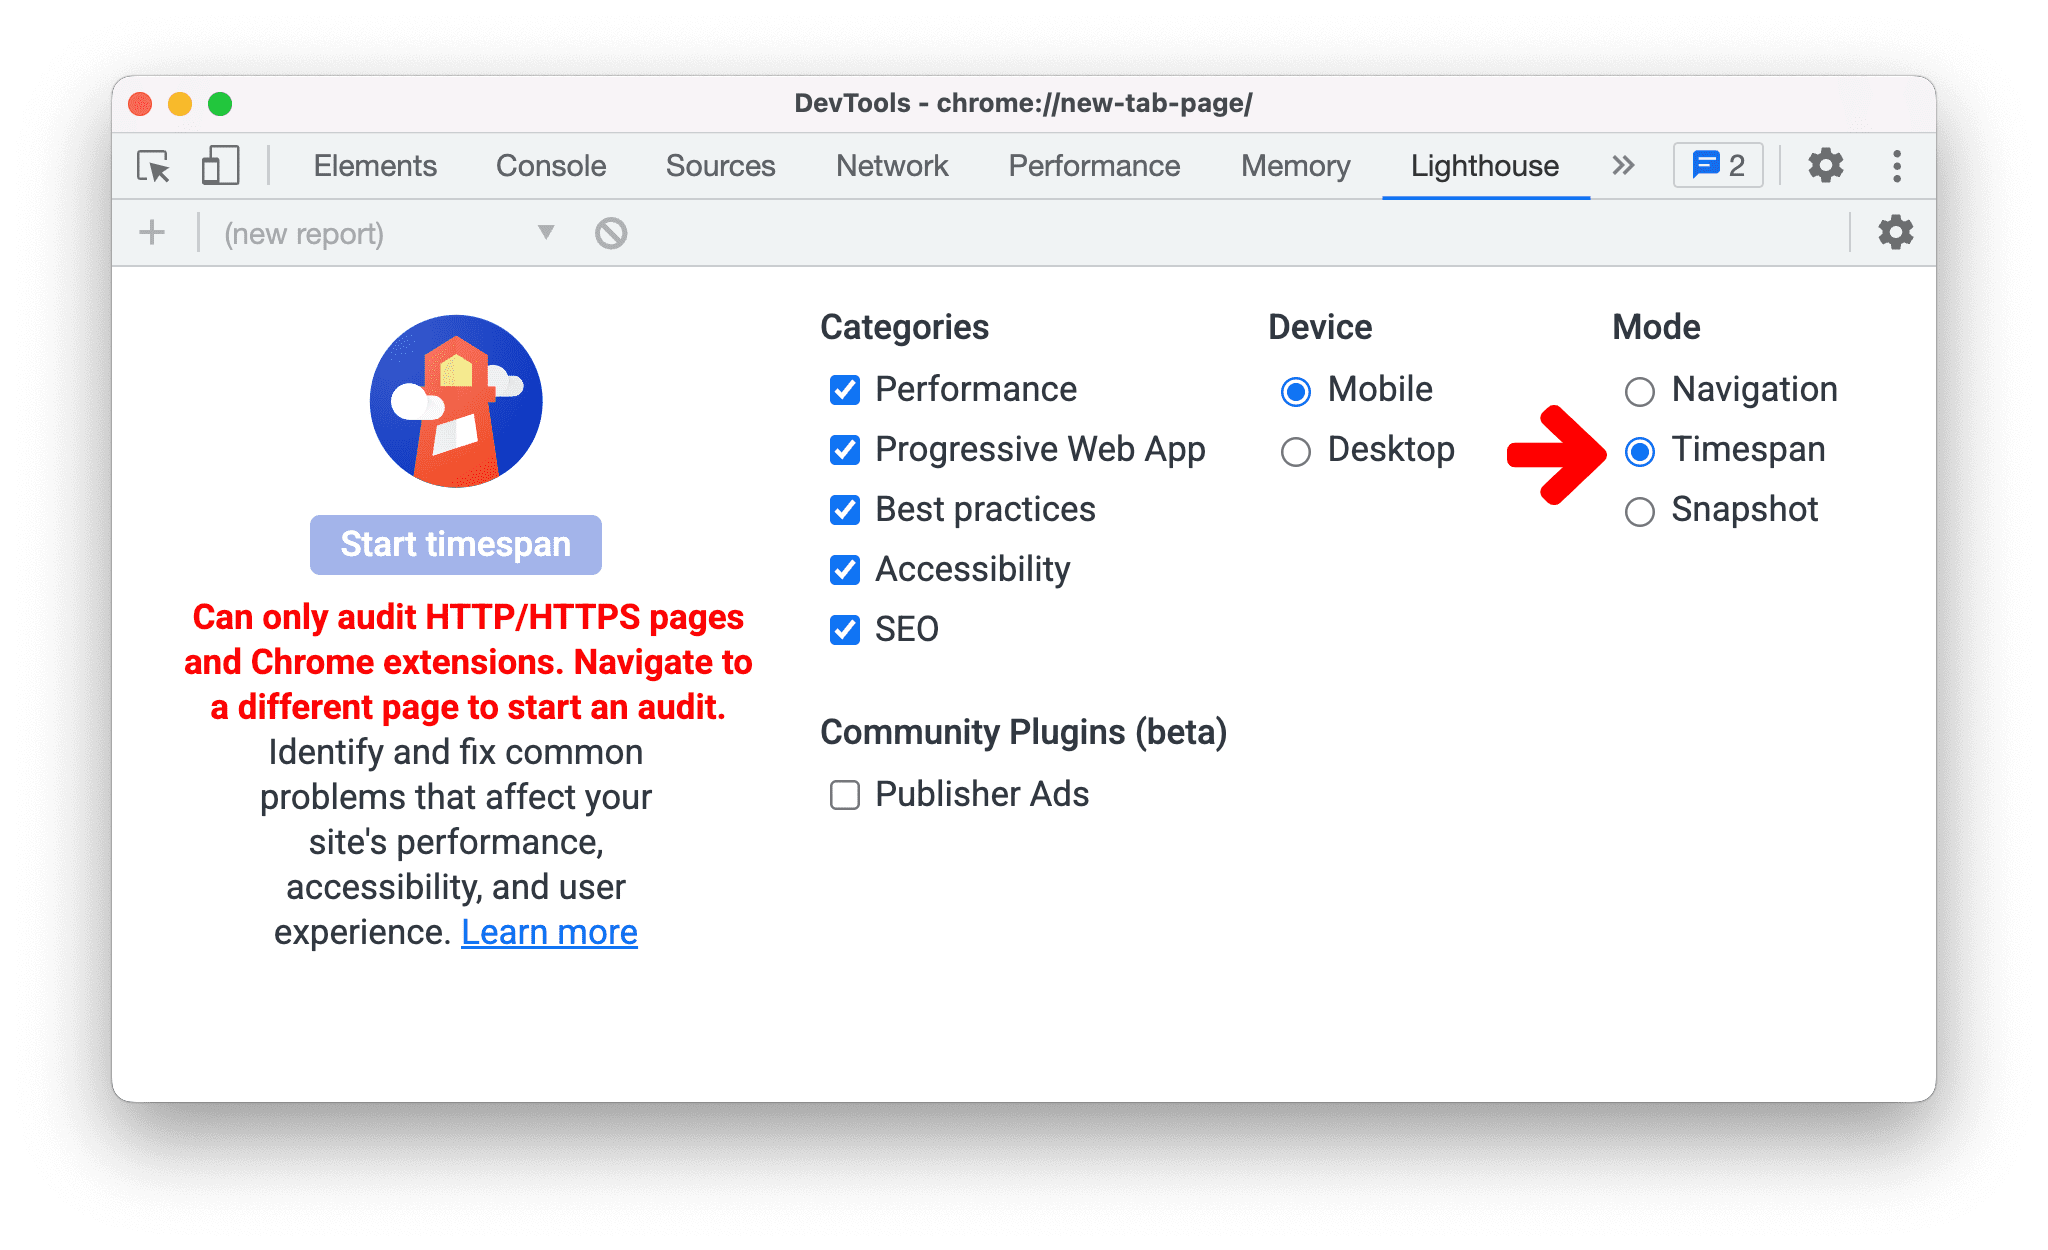2048x1250 pixels.
Task: Click the More Tools overflow icon
Action: 1612,165
